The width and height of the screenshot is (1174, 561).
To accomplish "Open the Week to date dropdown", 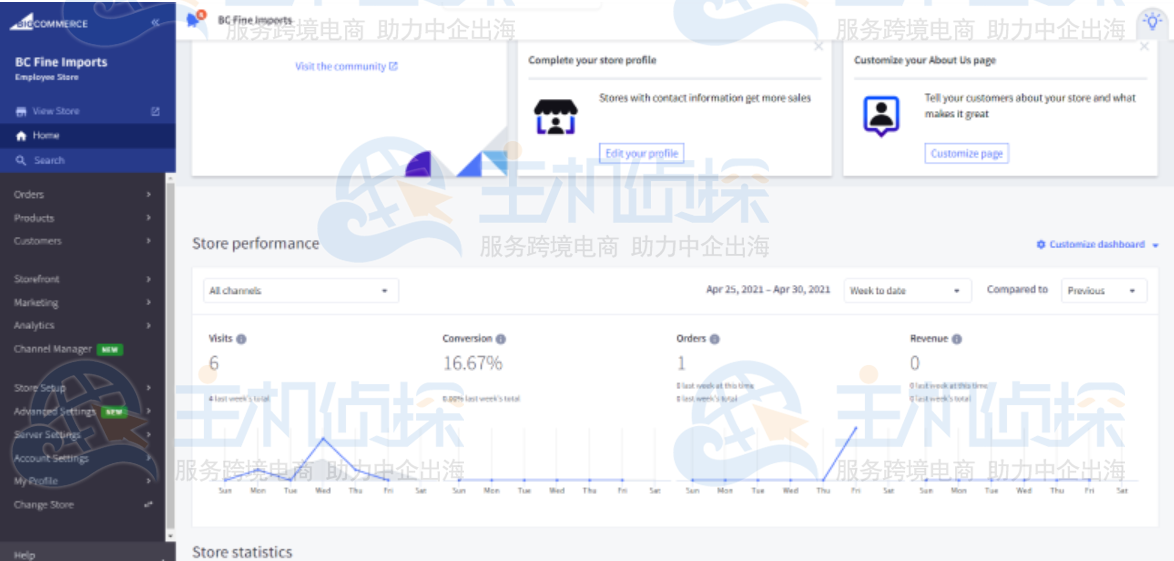I will coord(907,291).
